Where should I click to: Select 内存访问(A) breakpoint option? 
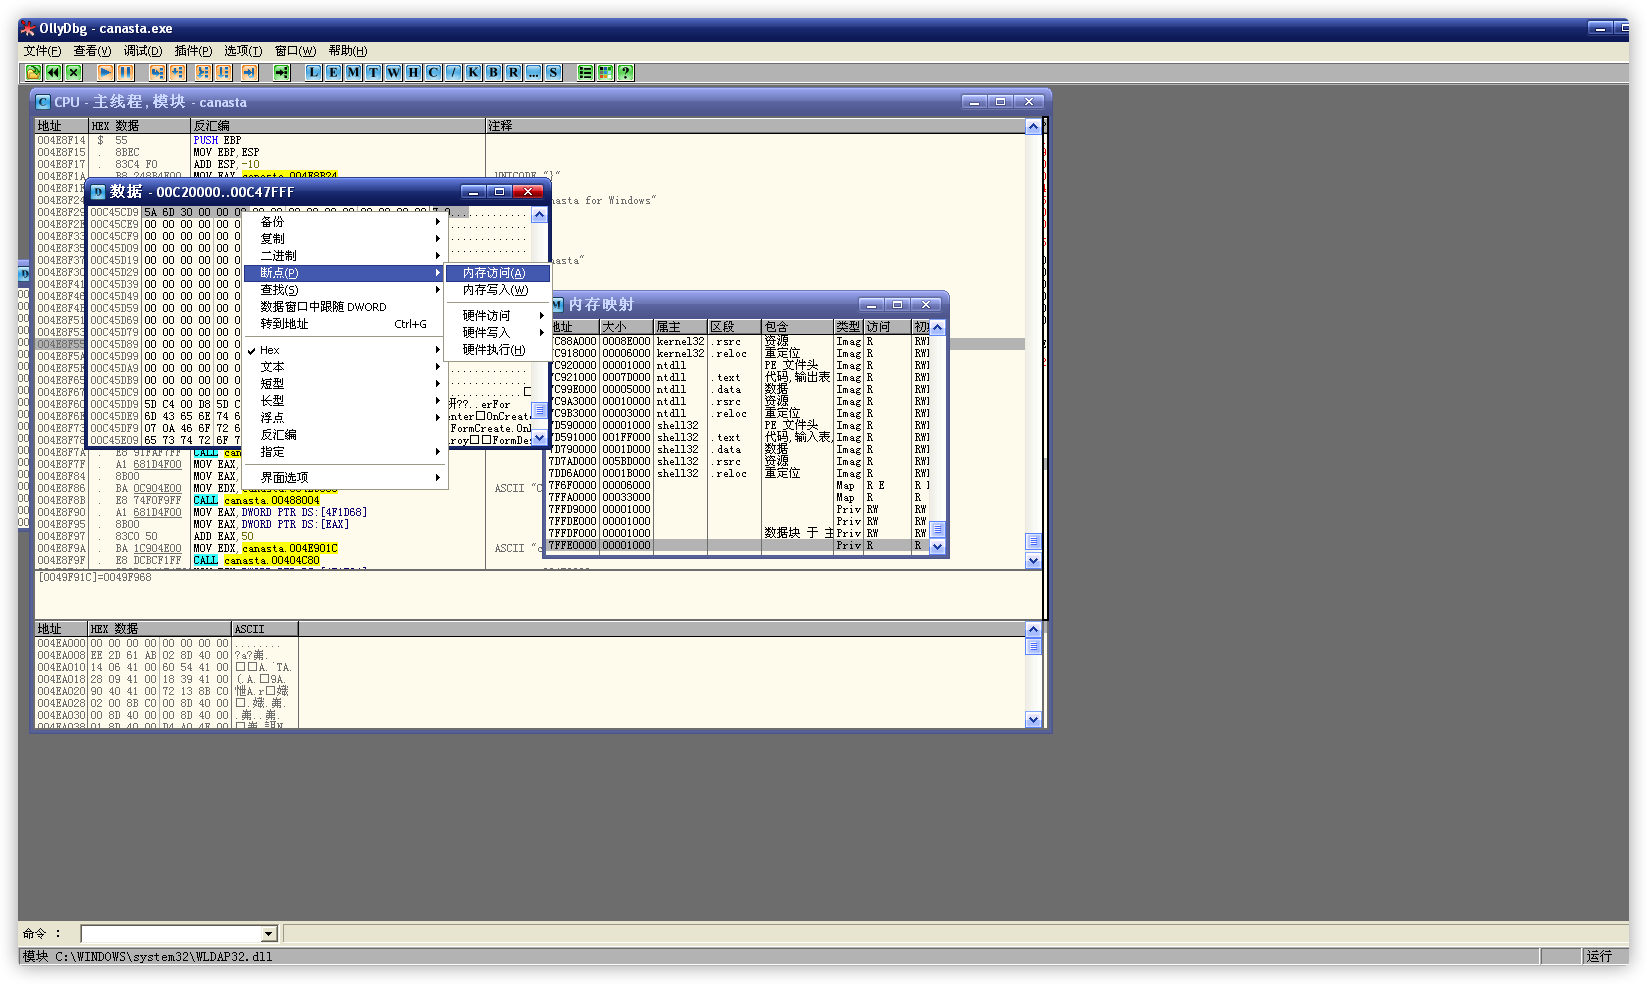tap(494, 273)
